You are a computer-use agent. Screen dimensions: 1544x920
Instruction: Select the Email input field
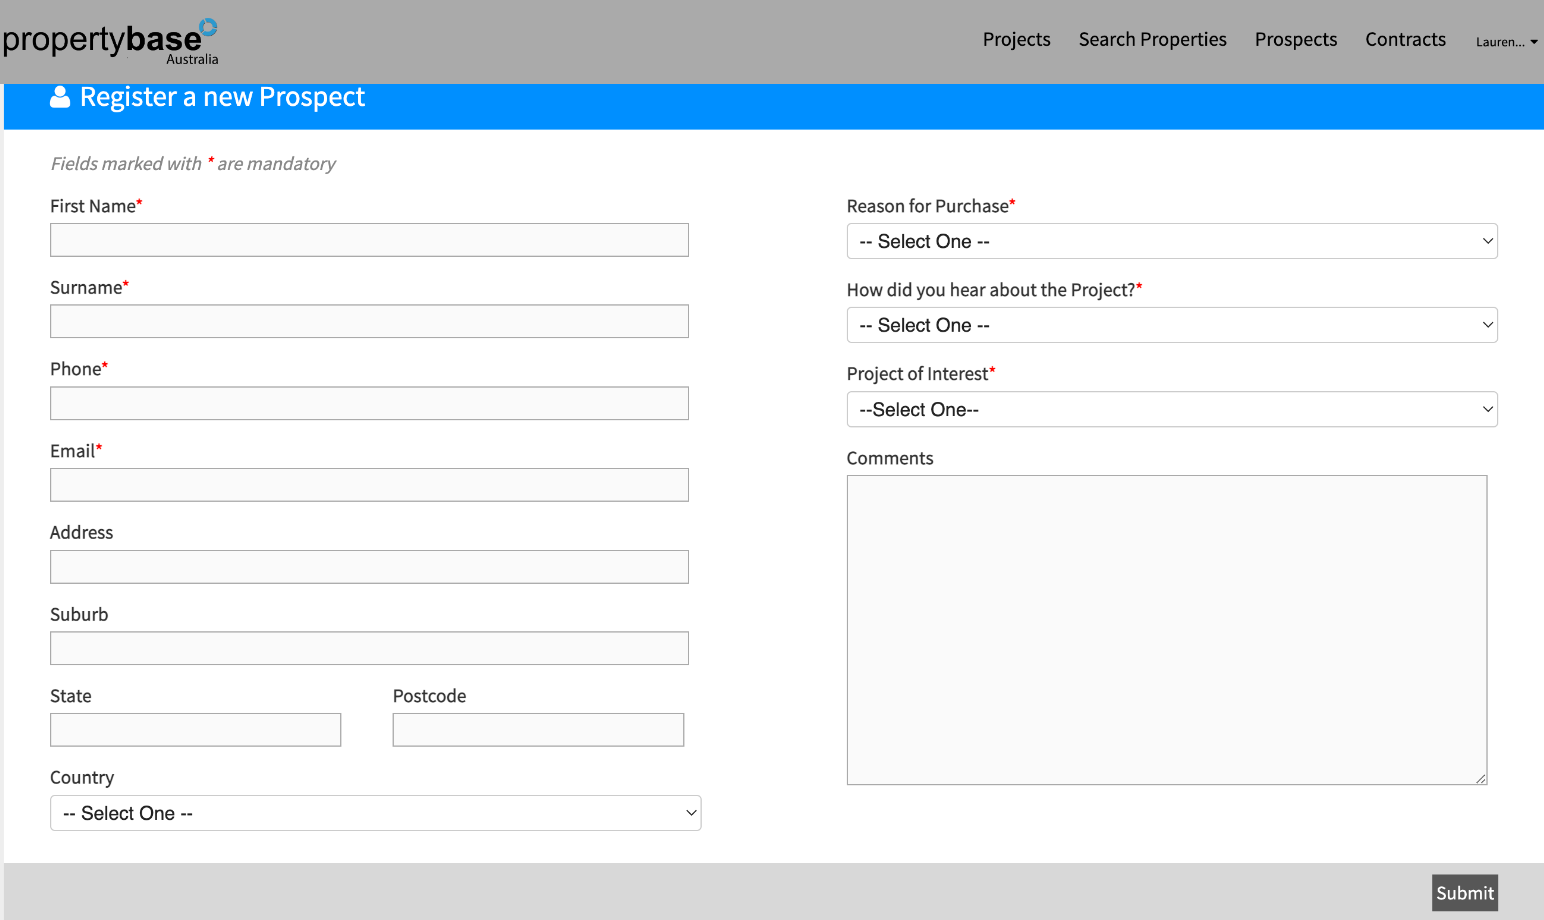pos(369,485)
